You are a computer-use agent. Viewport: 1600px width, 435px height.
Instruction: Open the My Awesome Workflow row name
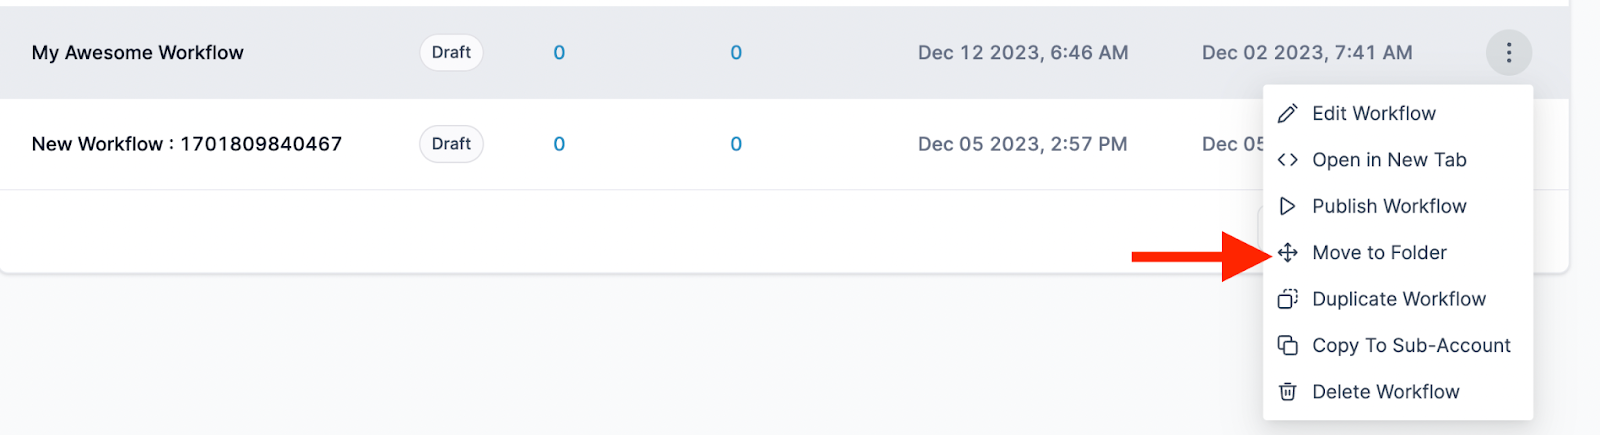point(138,53)
